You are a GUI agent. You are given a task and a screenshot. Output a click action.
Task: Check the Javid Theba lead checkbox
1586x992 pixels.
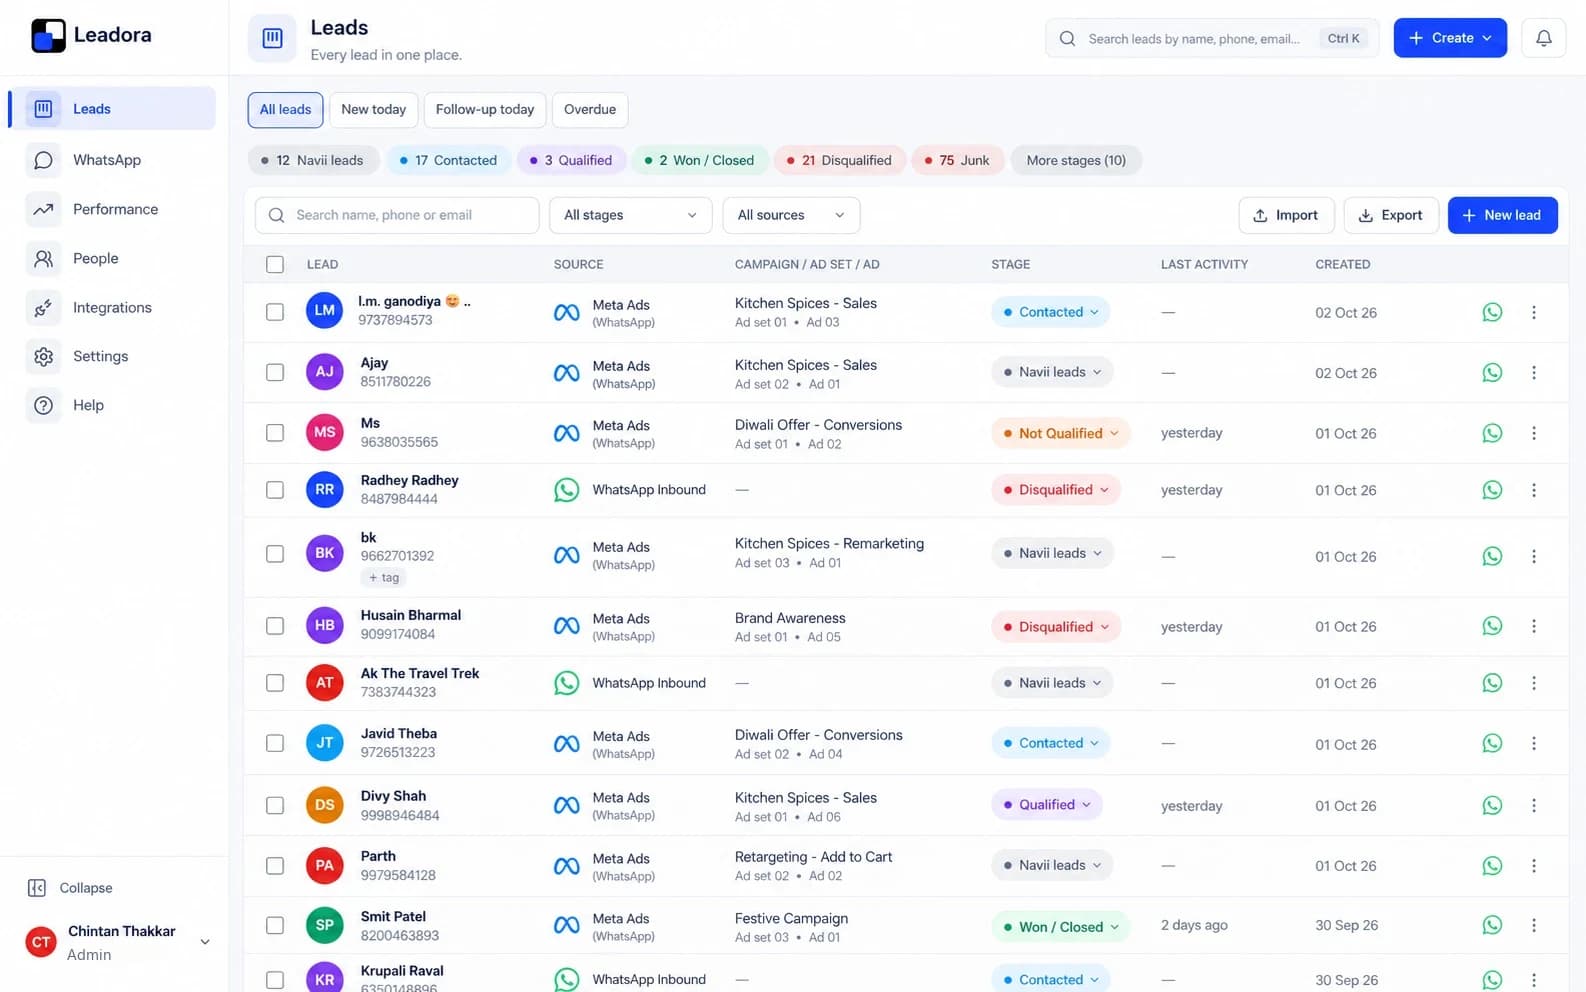click(x=275, y=743)
